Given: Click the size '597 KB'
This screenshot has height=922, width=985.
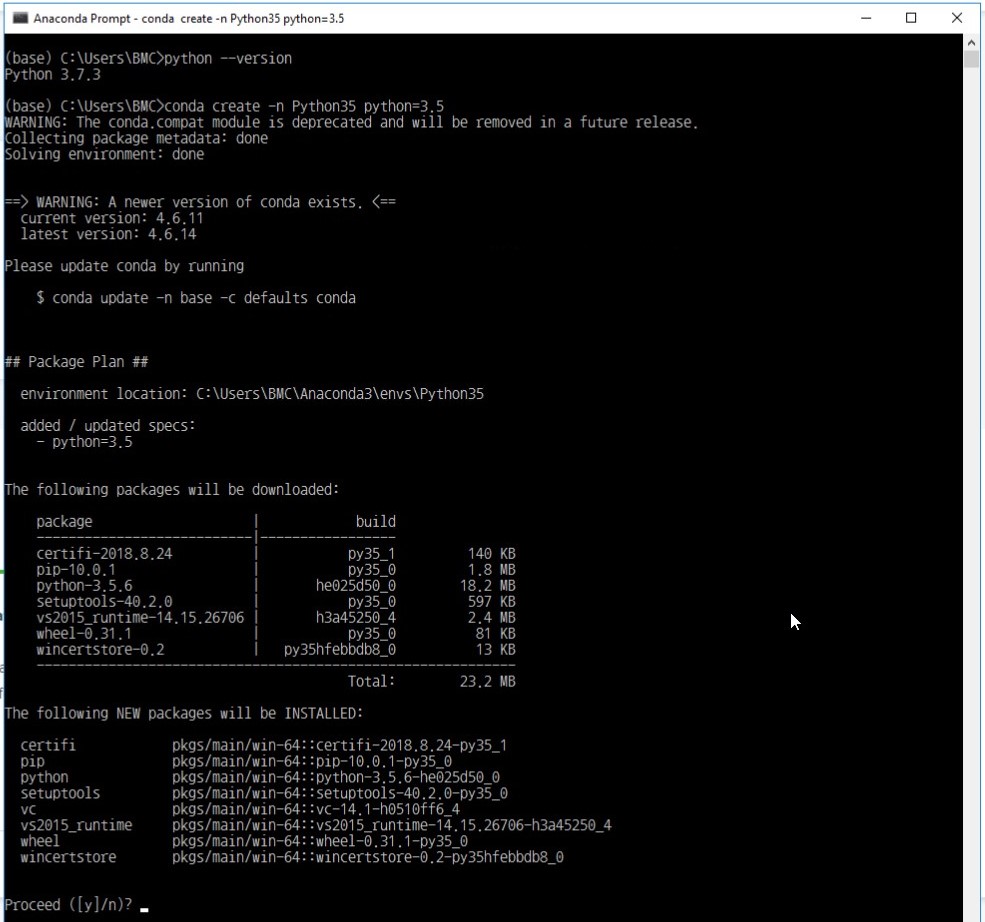Looking at the screenshot, I should 492,601.
